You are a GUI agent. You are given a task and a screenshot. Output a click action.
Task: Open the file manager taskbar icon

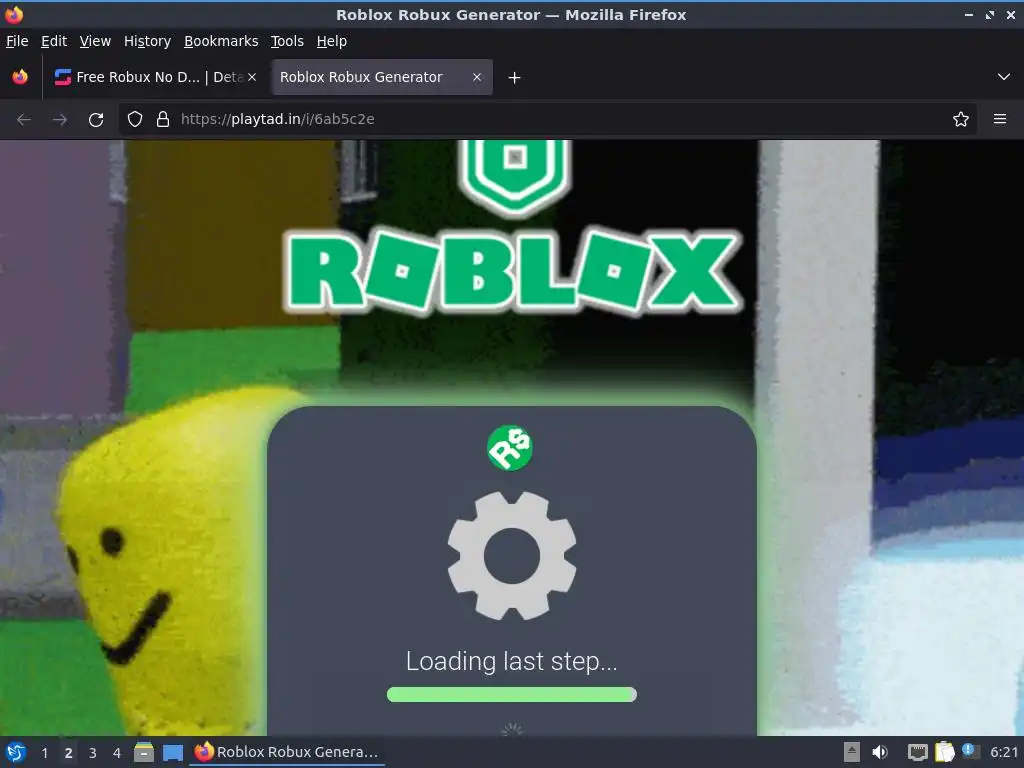pos(144,752)
